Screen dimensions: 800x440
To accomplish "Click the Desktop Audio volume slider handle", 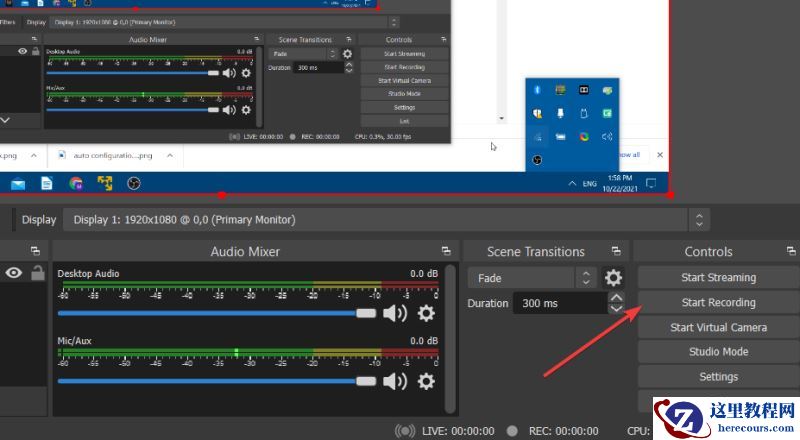I will tap(366, 313).
